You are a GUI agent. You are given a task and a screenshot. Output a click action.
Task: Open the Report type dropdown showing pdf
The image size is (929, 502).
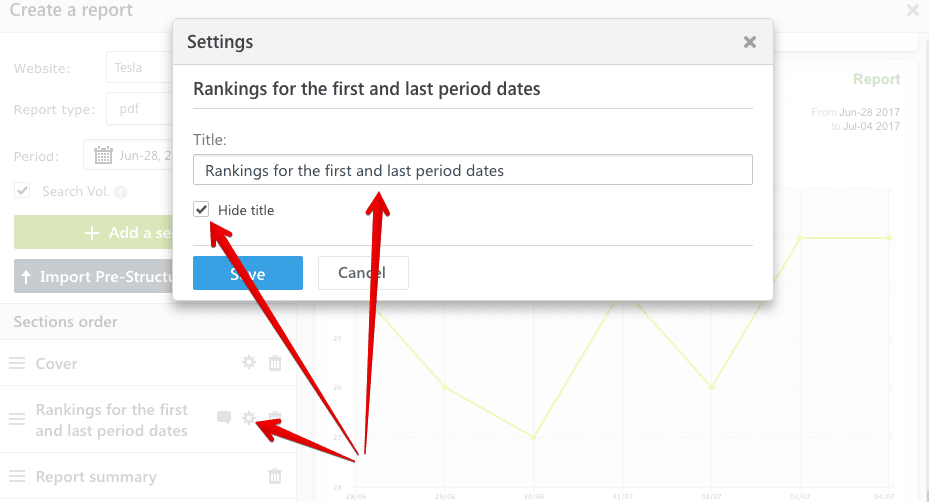coord(140,109)
